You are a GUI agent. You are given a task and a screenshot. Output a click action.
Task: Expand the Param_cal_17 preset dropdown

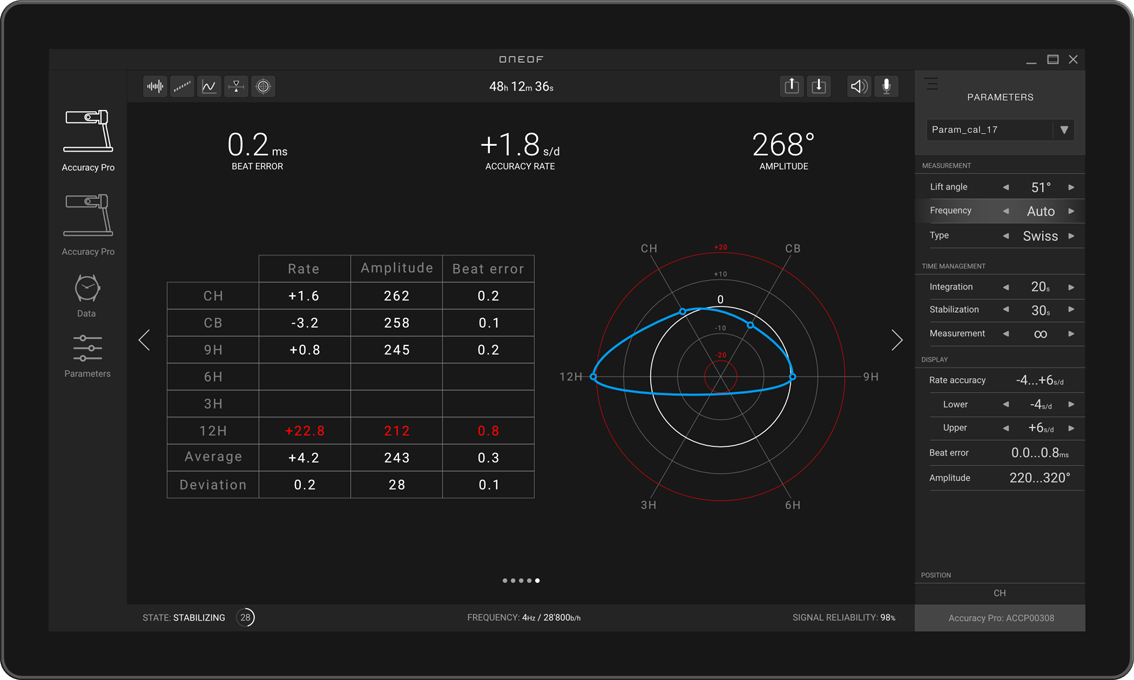(1064, 130)
